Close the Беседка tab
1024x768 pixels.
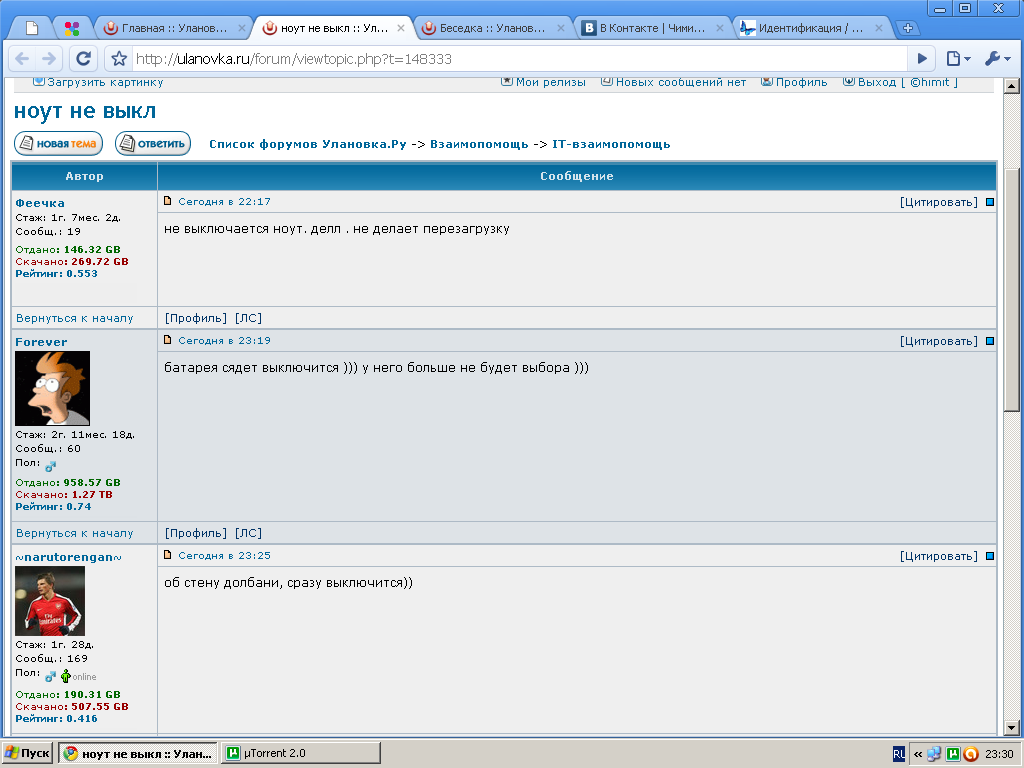pos(560,28)
